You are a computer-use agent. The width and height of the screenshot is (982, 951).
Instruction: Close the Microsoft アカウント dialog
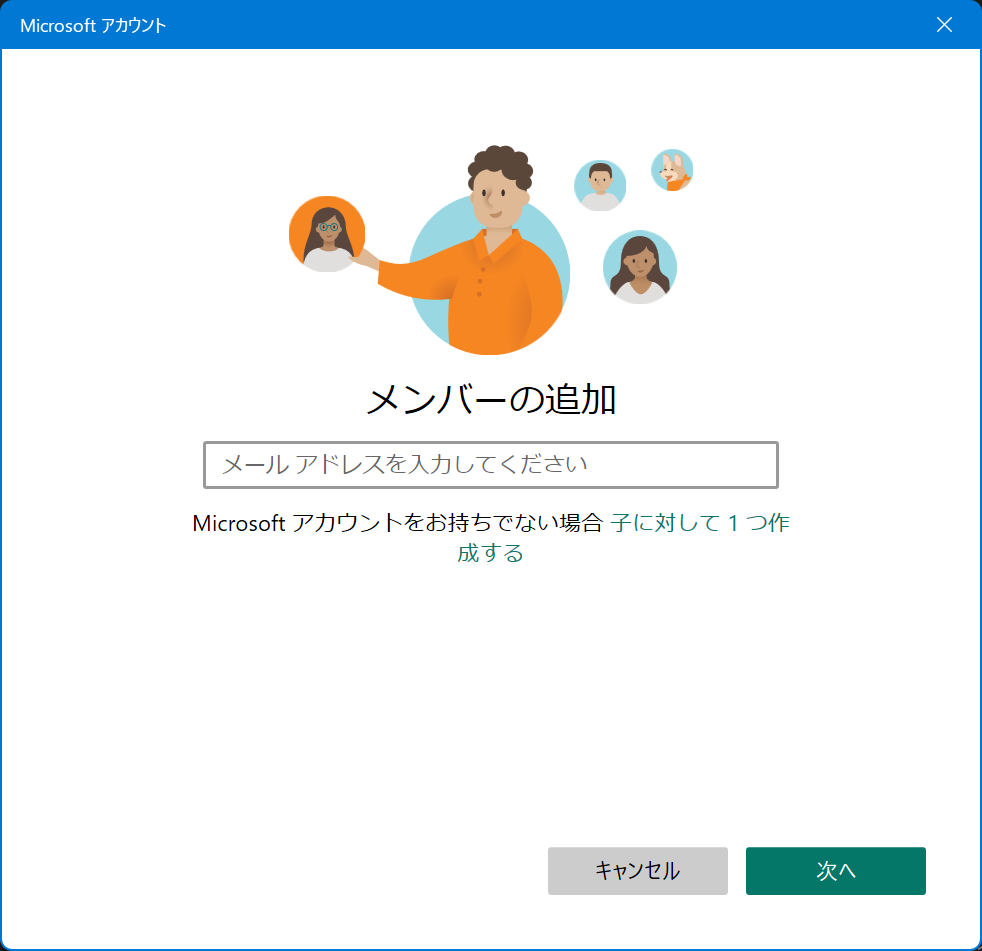pyautogui.click(x=944, y=24)
